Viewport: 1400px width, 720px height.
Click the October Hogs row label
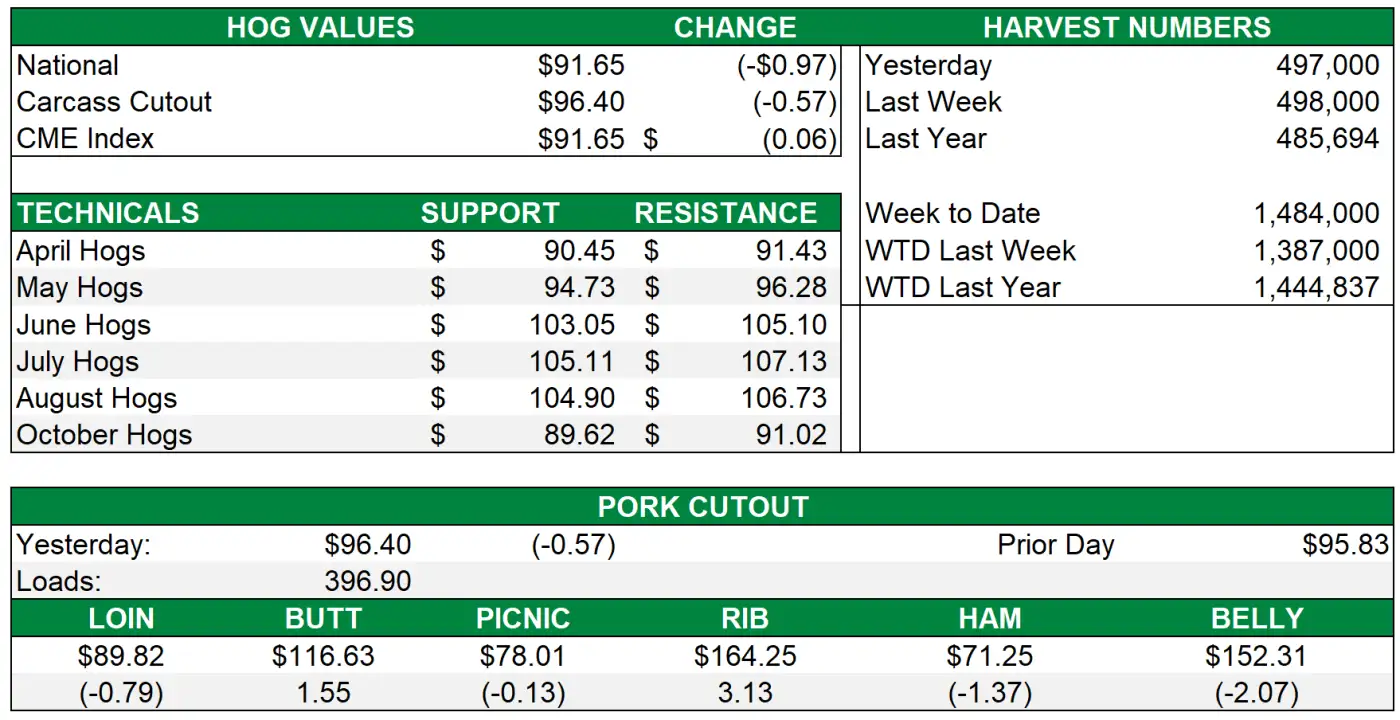[x=105, y=435]
